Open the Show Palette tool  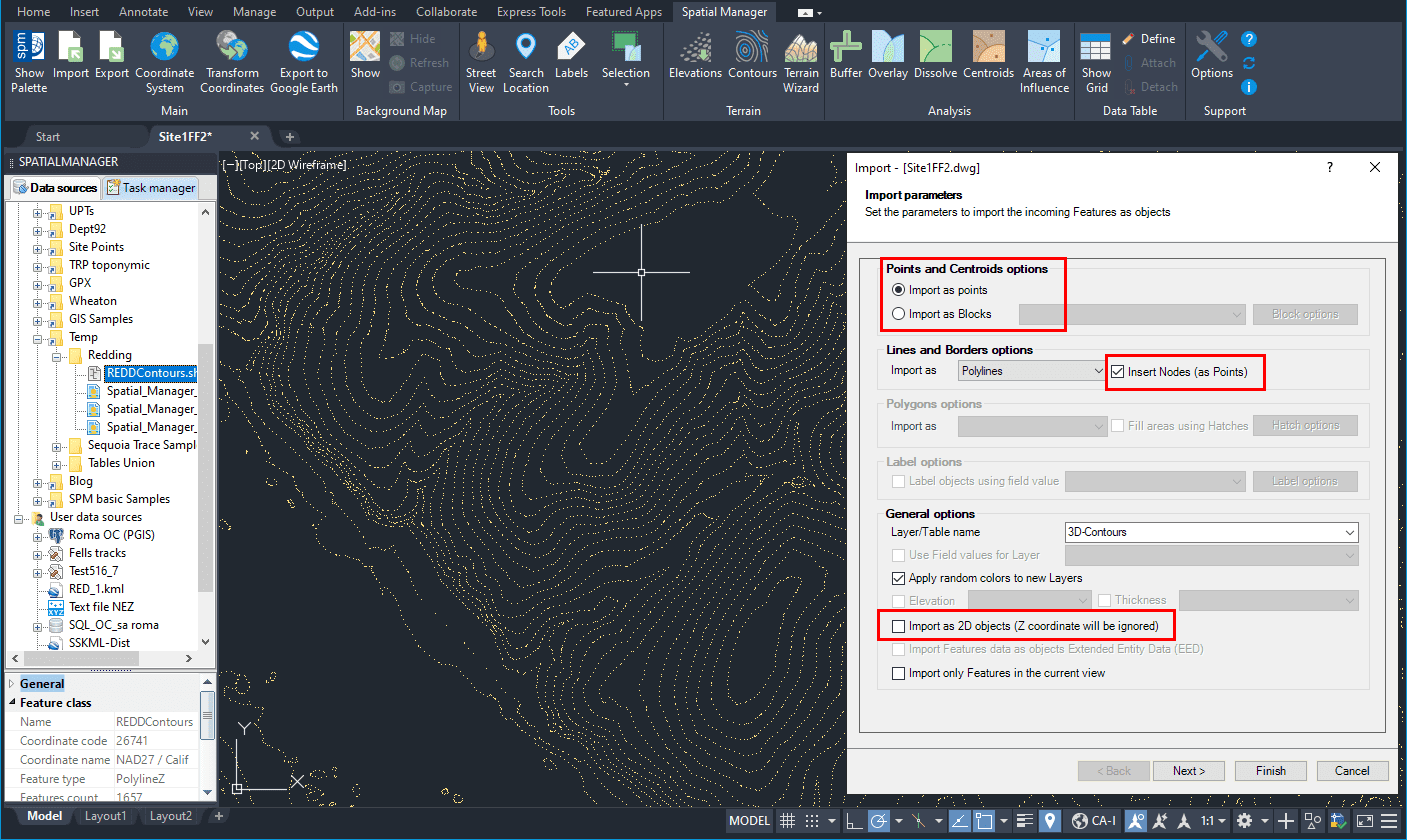coord(29,61)
